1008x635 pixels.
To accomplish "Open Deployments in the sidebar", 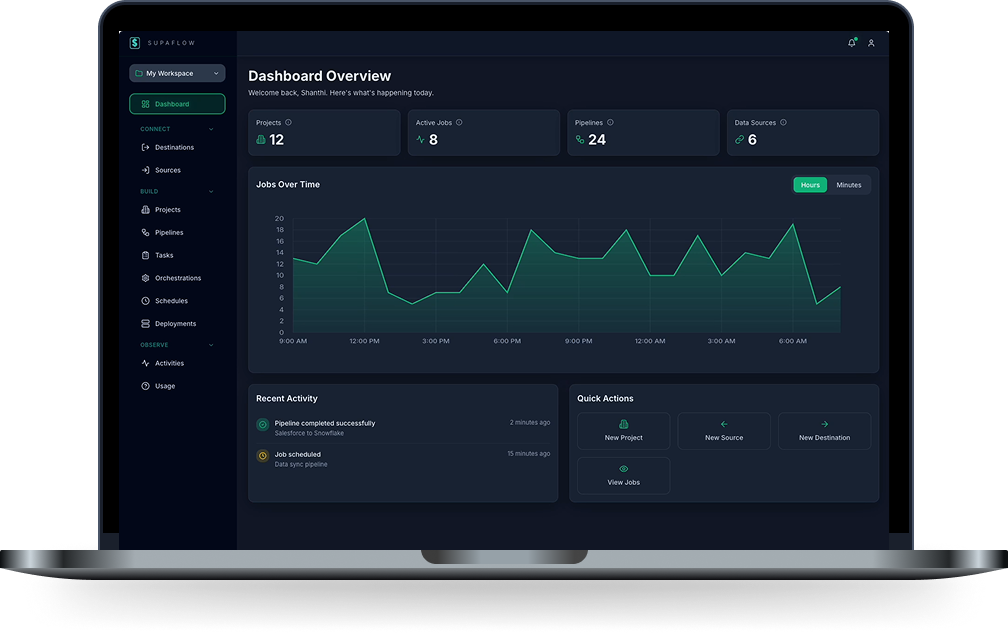I will (177, 324).
